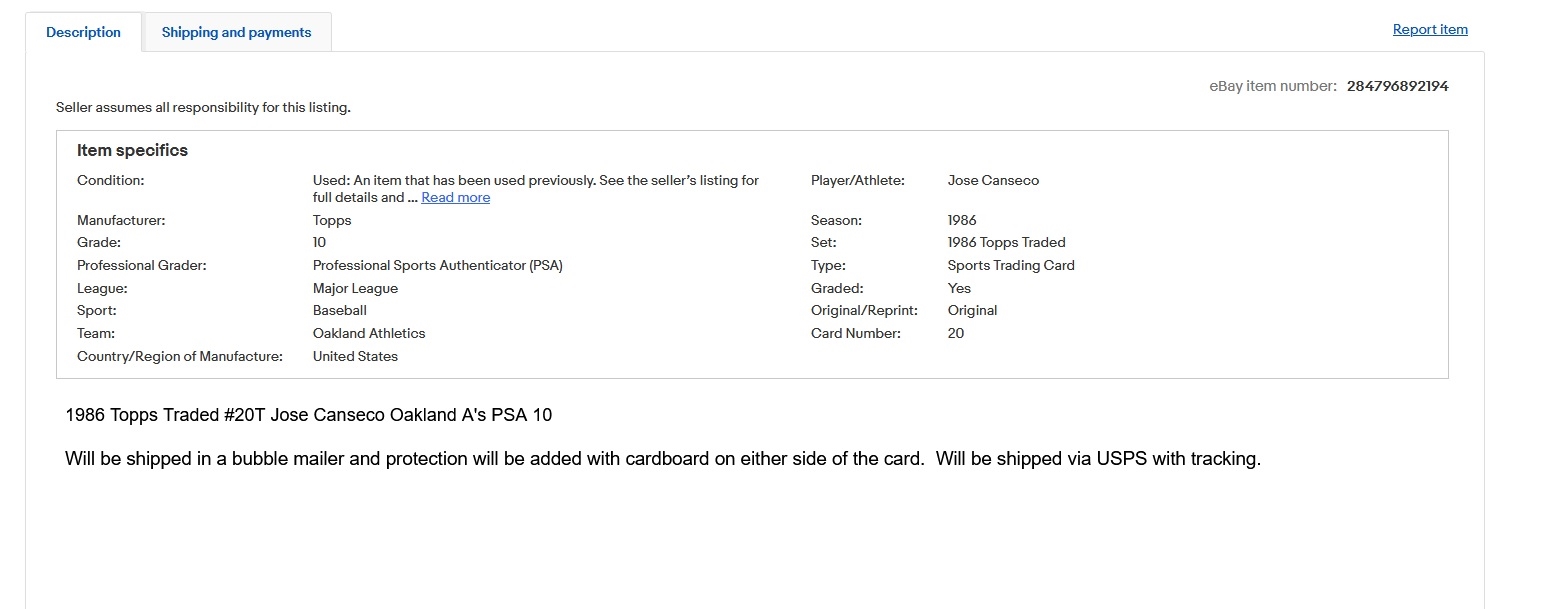Open the Shipping and payments tab

tap(236, 32)
